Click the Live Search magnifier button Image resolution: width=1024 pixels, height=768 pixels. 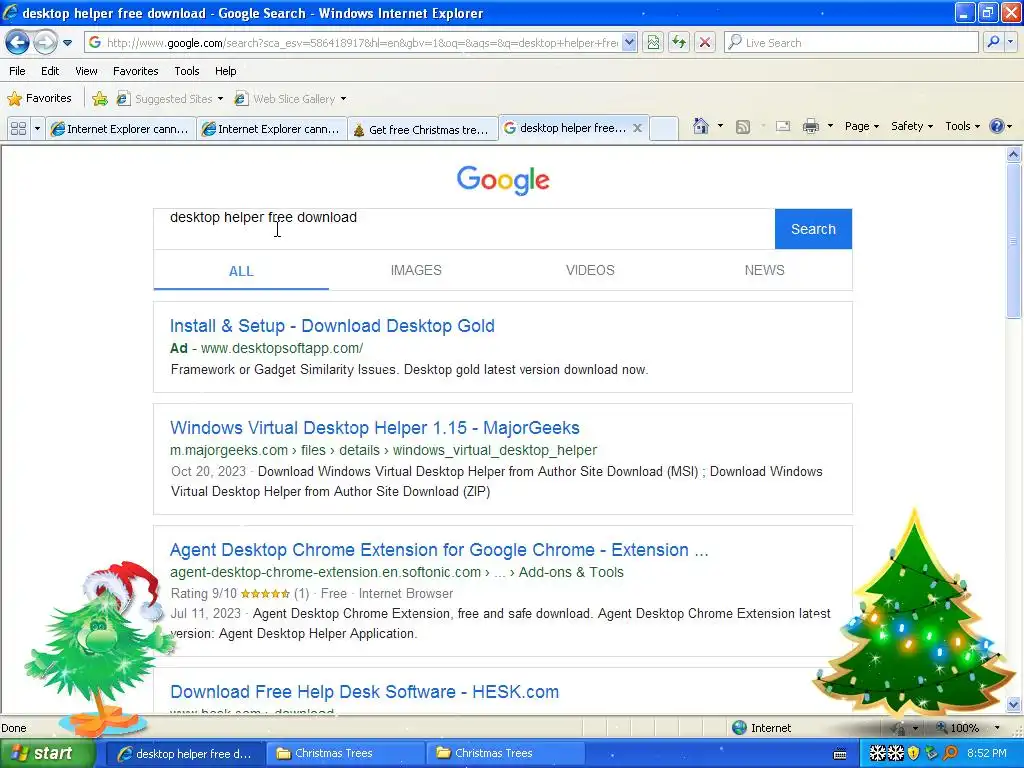coord(993,43)
